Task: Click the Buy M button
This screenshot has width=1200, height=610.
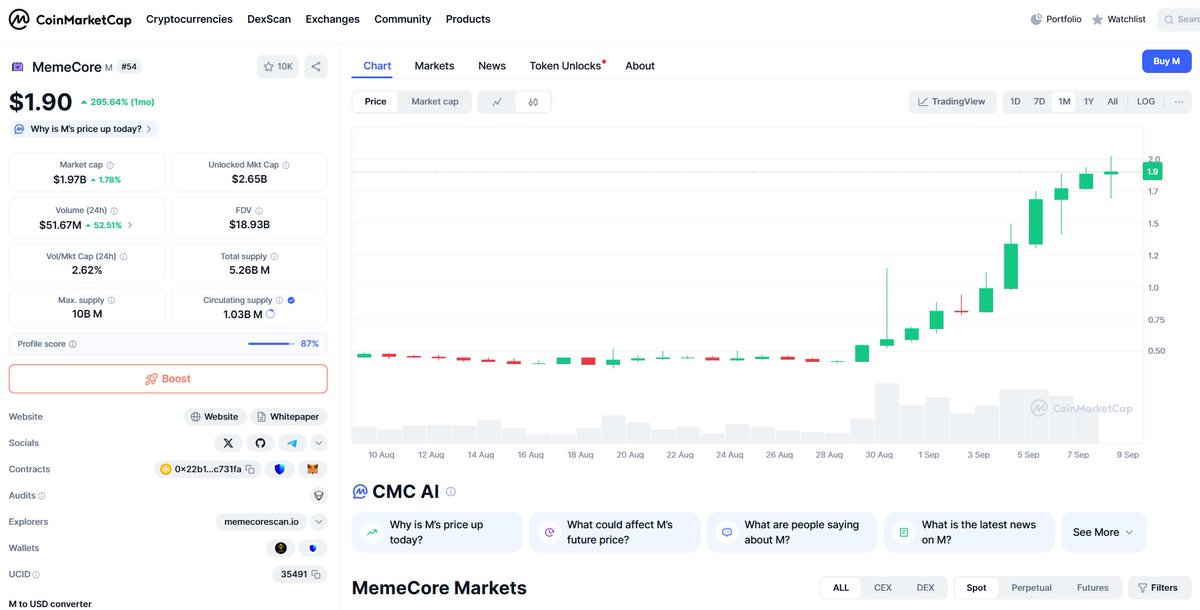Action: click(1167, 61)
